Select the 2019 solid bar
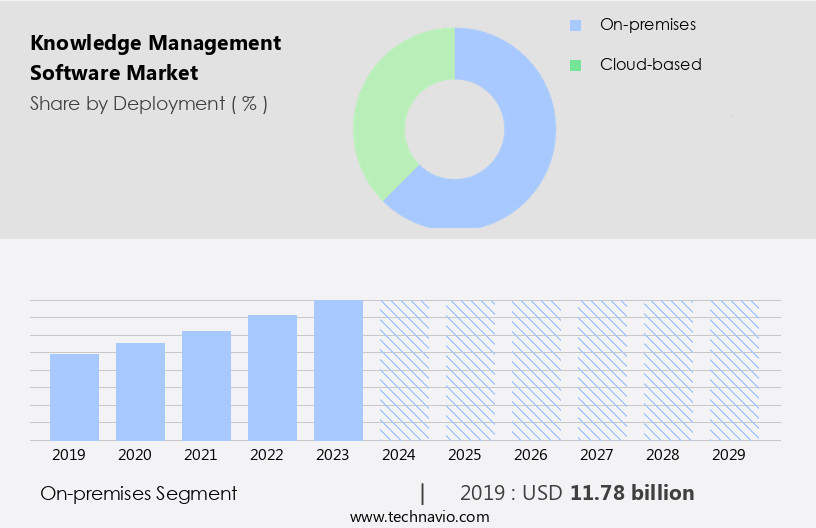 (x=74, y=397)
